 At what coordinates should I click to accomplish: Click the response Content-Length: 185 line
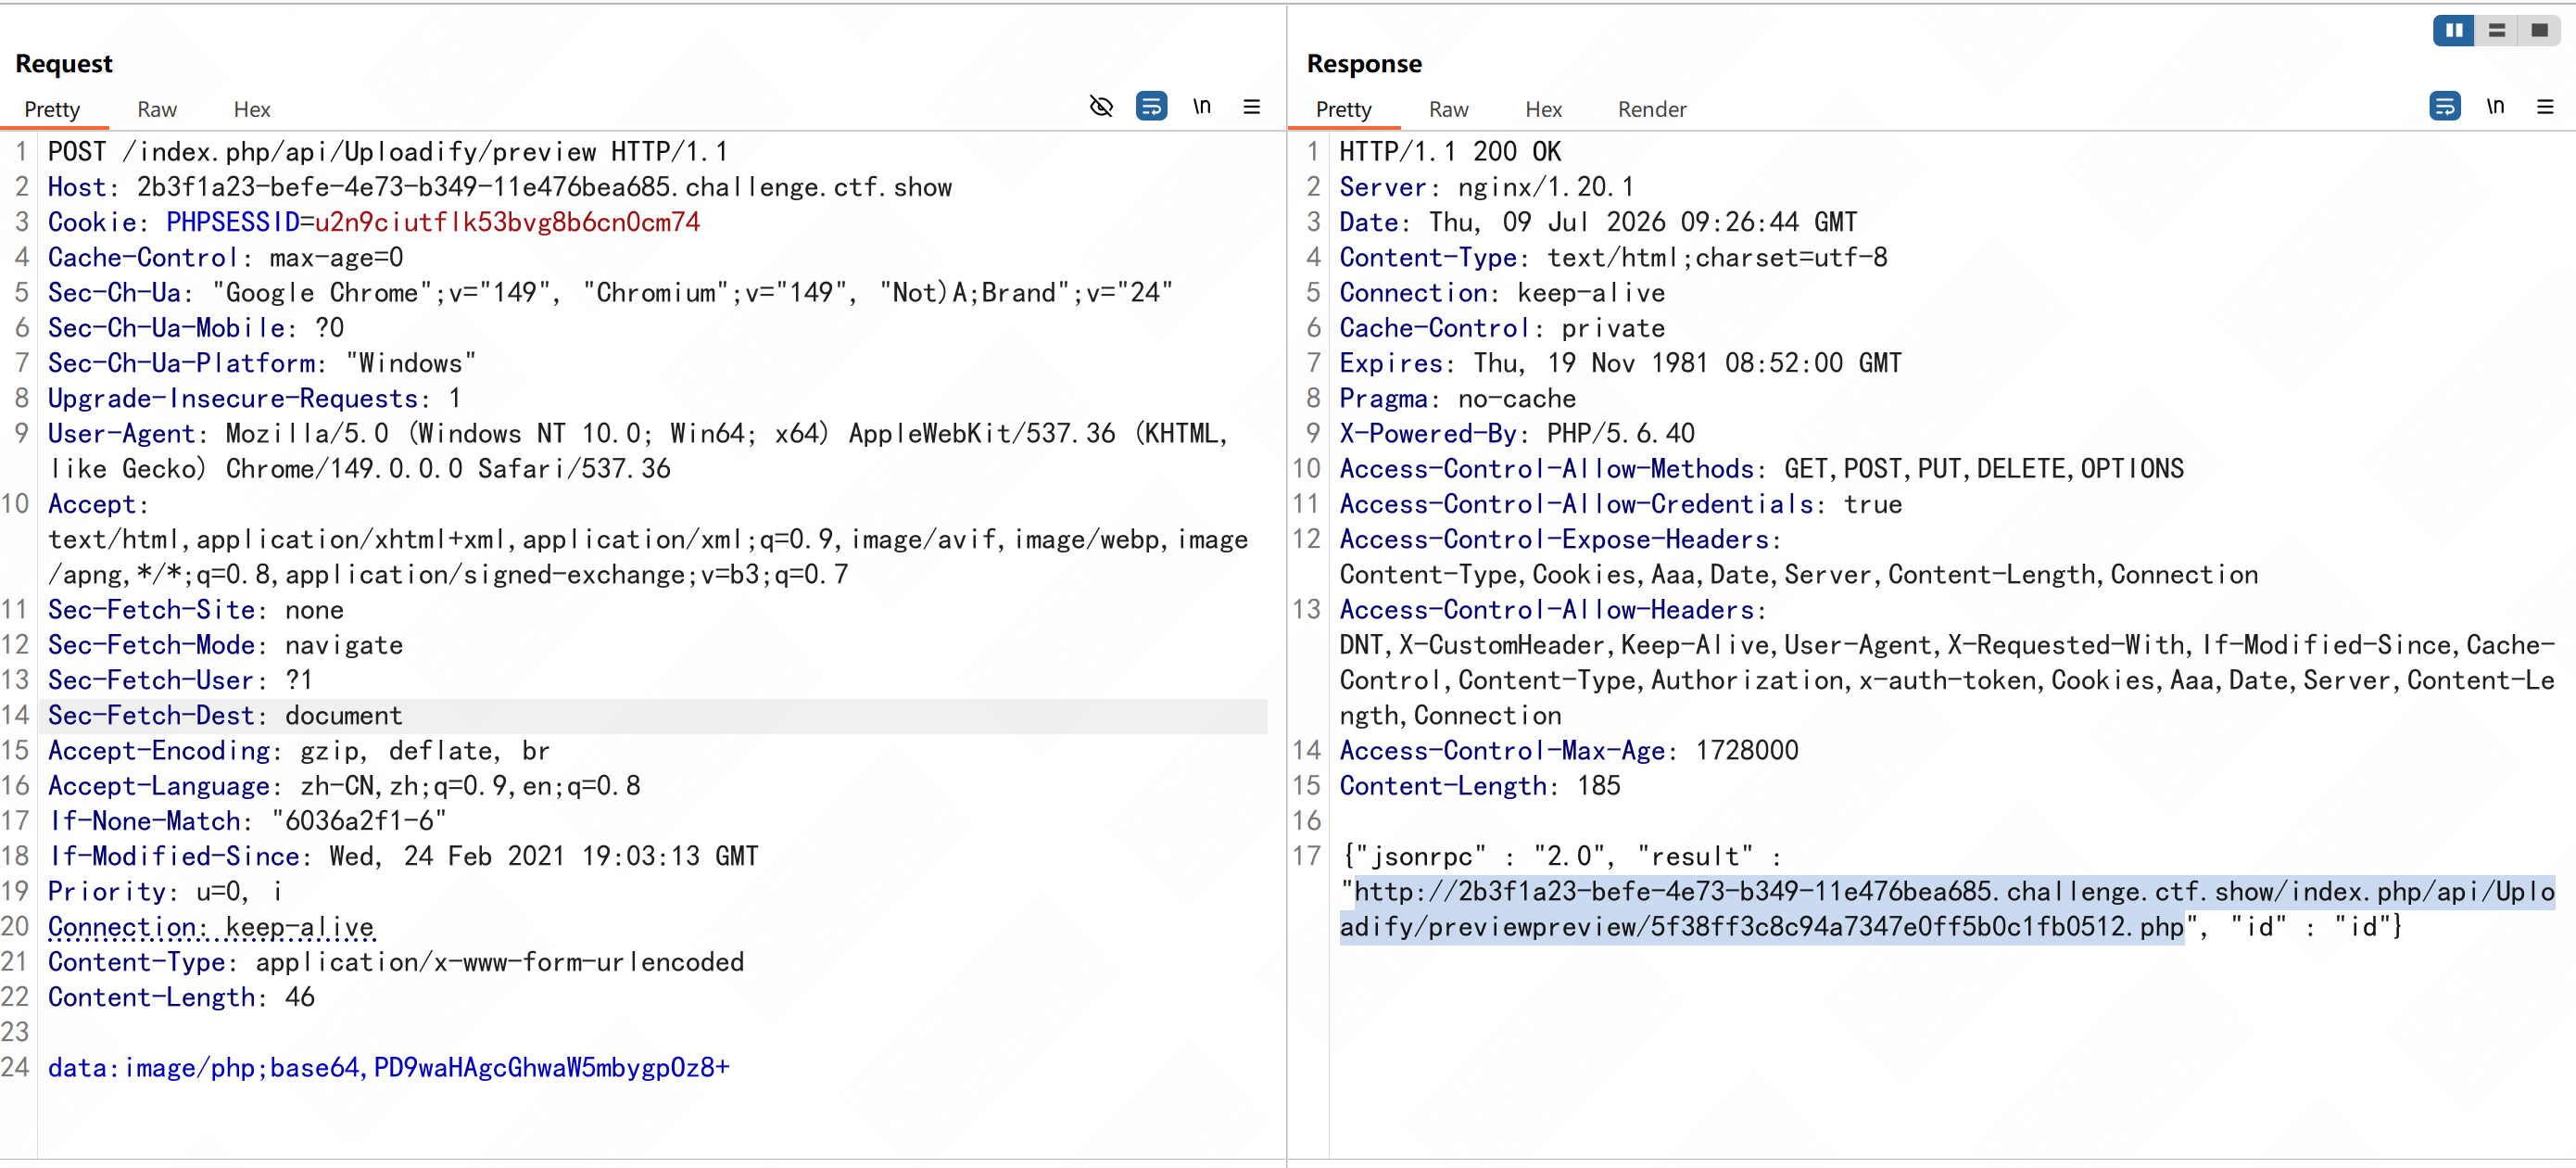1480,786
